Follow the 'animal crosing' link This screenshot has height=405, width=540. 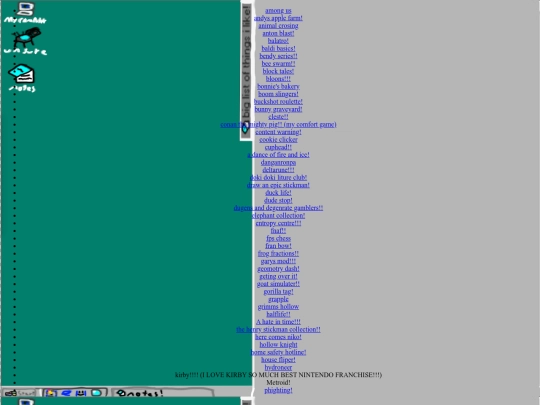pyautogui.click(x=278, y=26)
